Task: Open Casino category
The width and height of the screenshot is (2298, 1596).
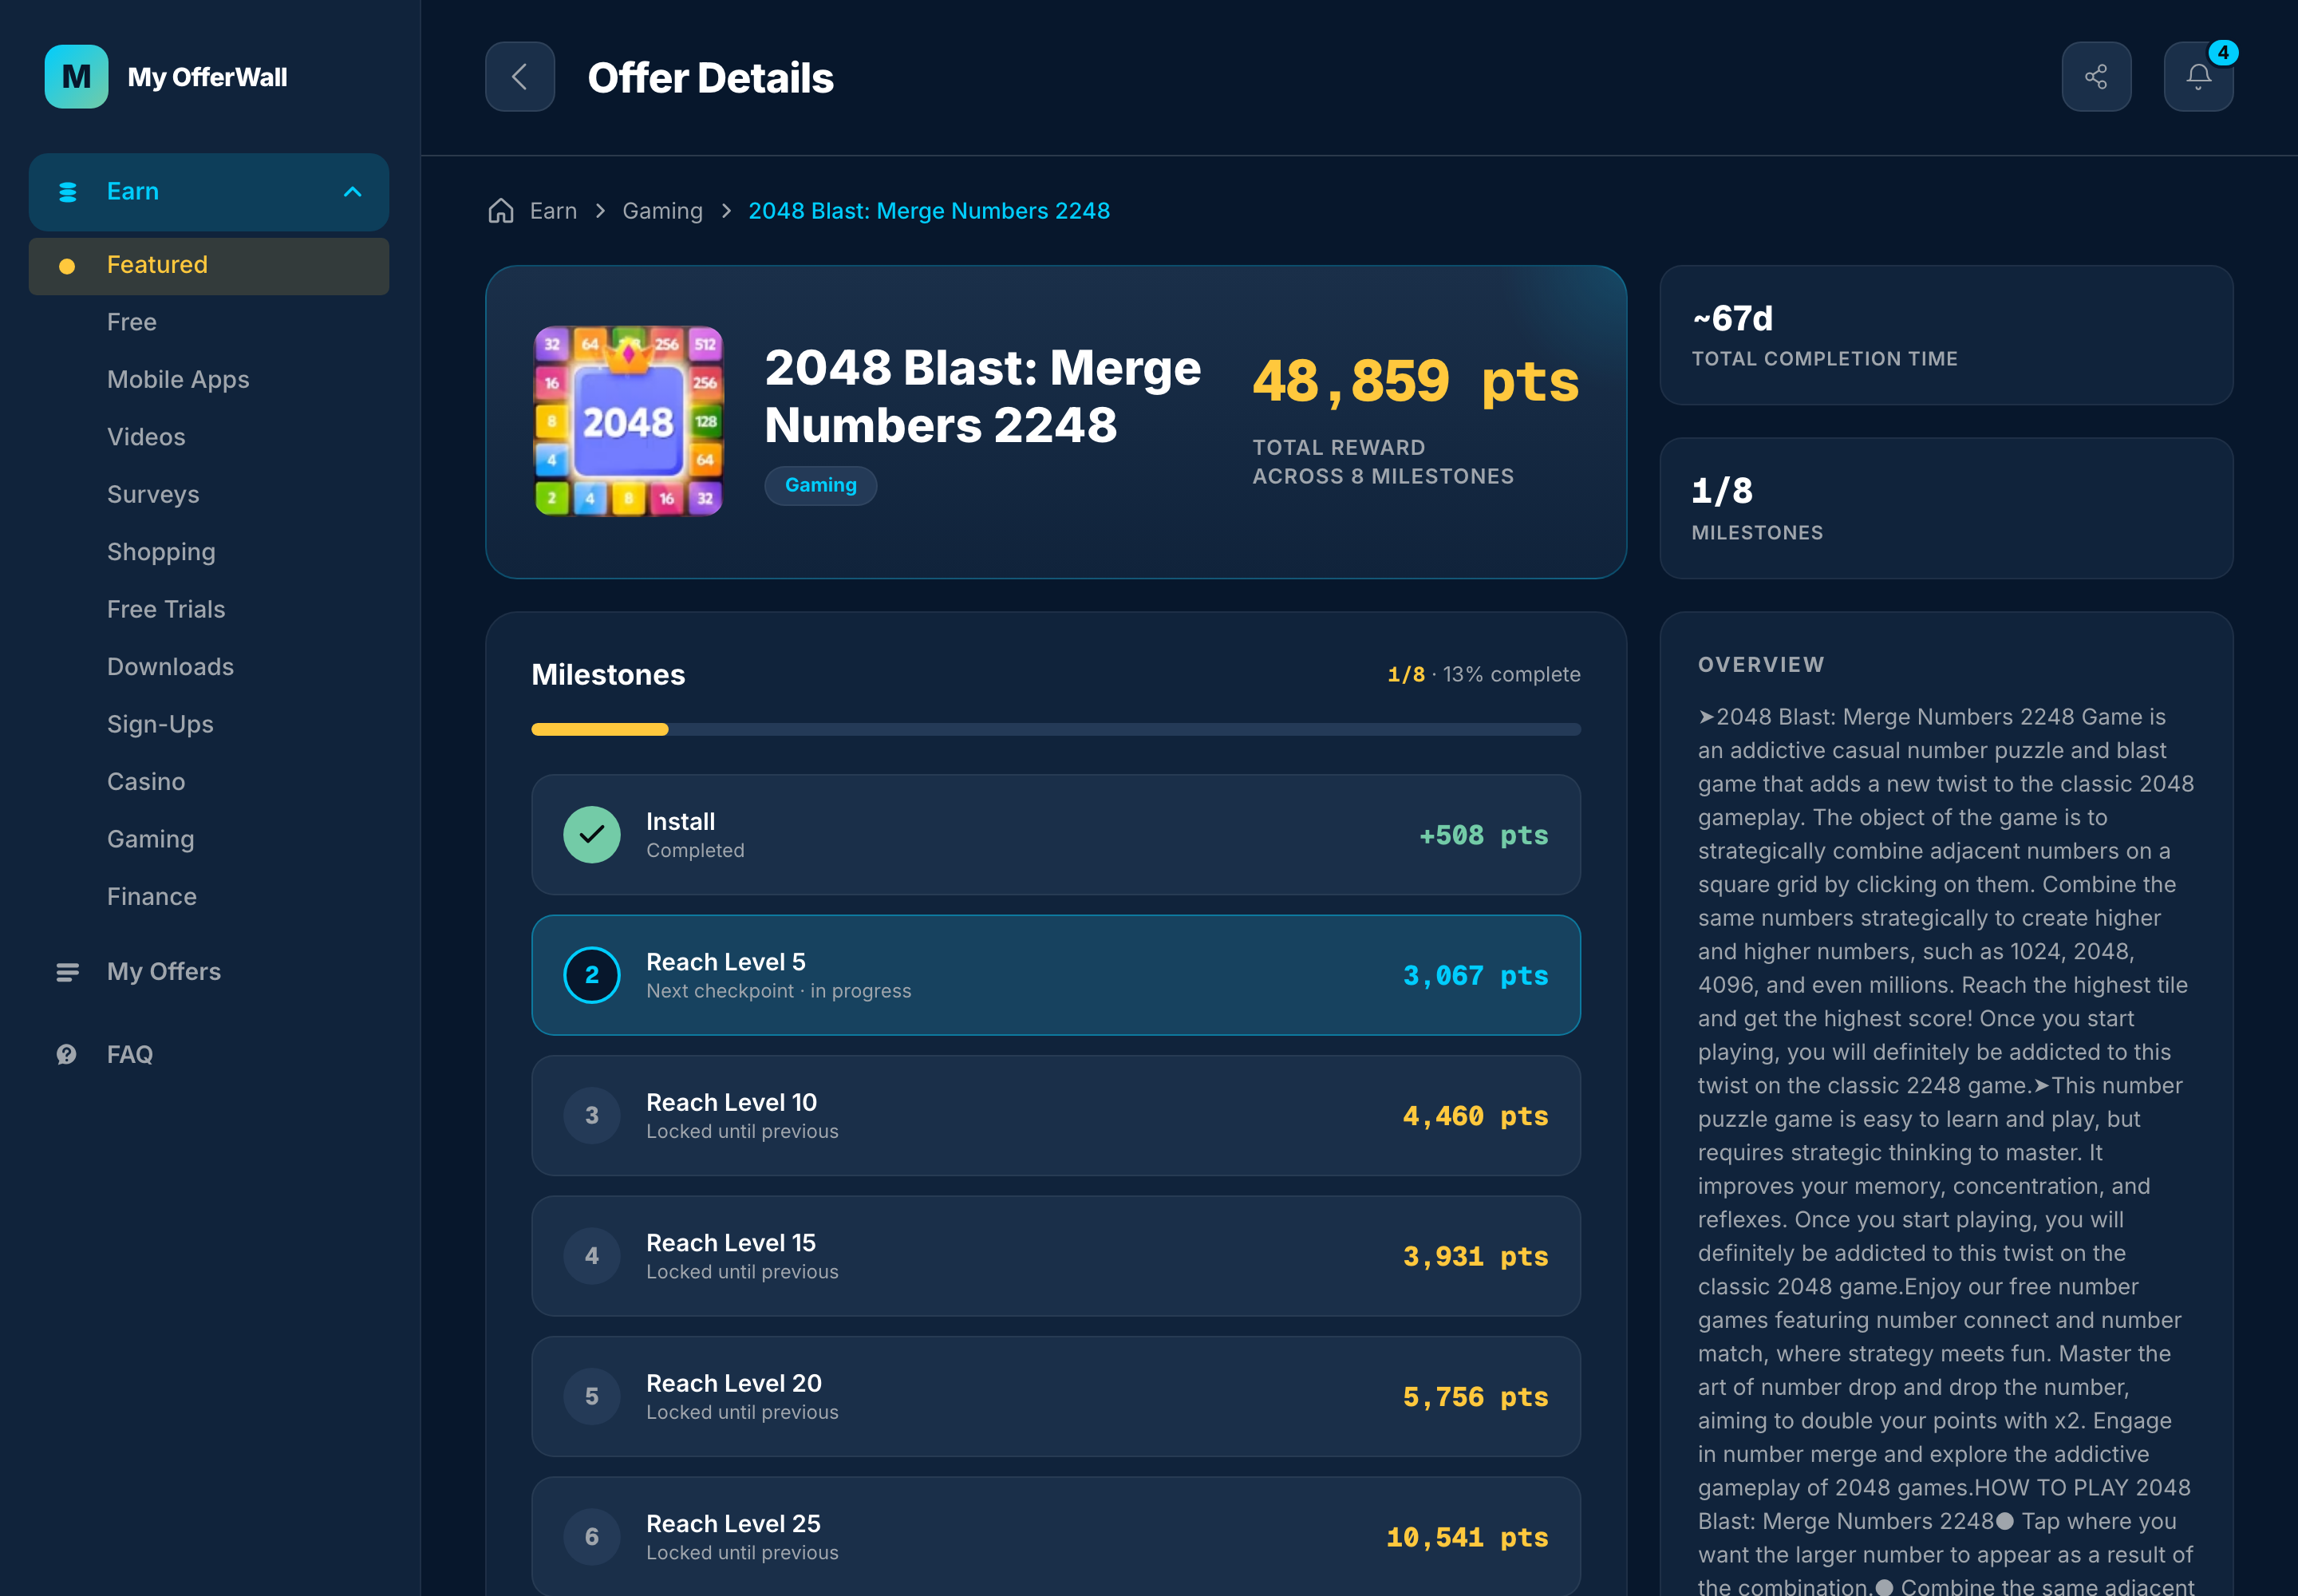Action: pos(146,782)
